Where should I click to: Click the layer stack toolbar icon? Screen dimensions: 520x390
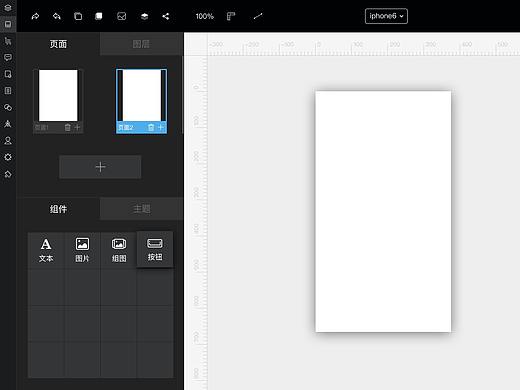tap(144, 16)
